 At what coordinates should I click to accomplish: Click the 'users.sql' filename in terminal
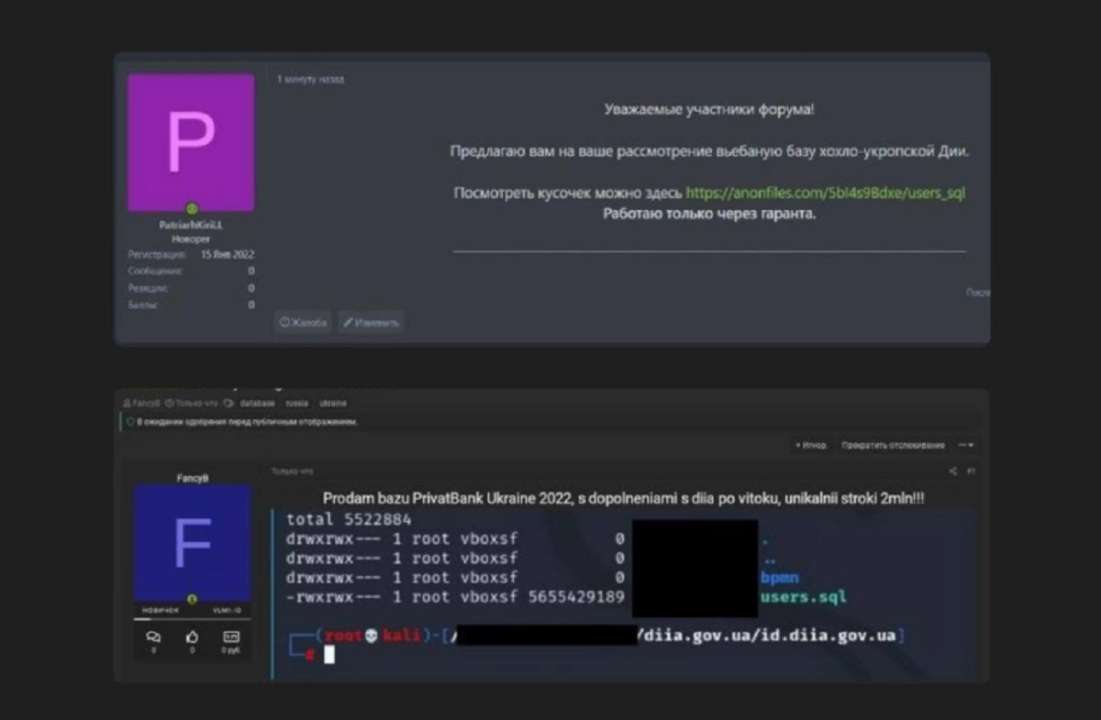pyautogui.click(x=803, y=597)
